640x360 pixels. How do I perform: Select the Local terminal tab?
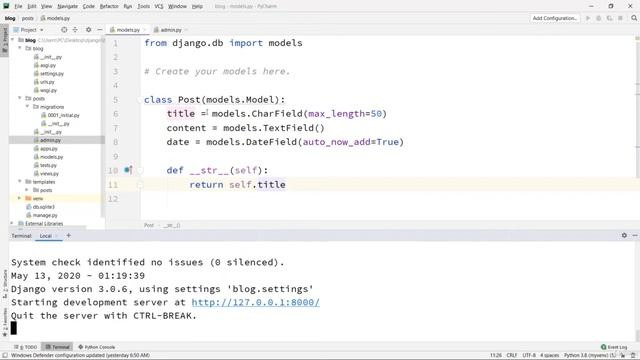click(45, 236)
